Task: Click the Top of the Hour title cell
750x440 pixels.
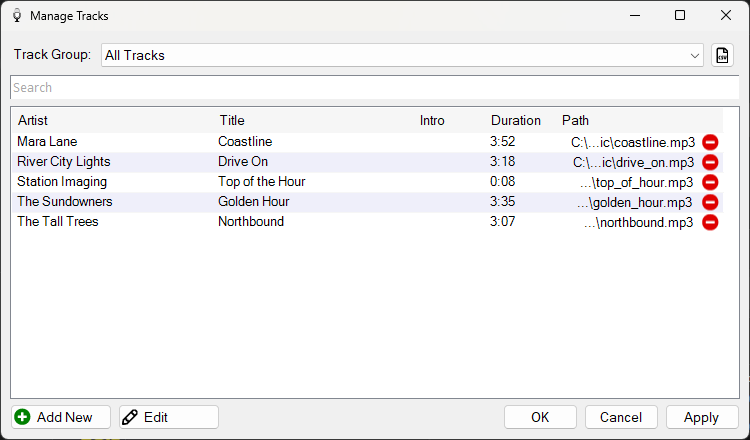Action: (x=262, y=182)
